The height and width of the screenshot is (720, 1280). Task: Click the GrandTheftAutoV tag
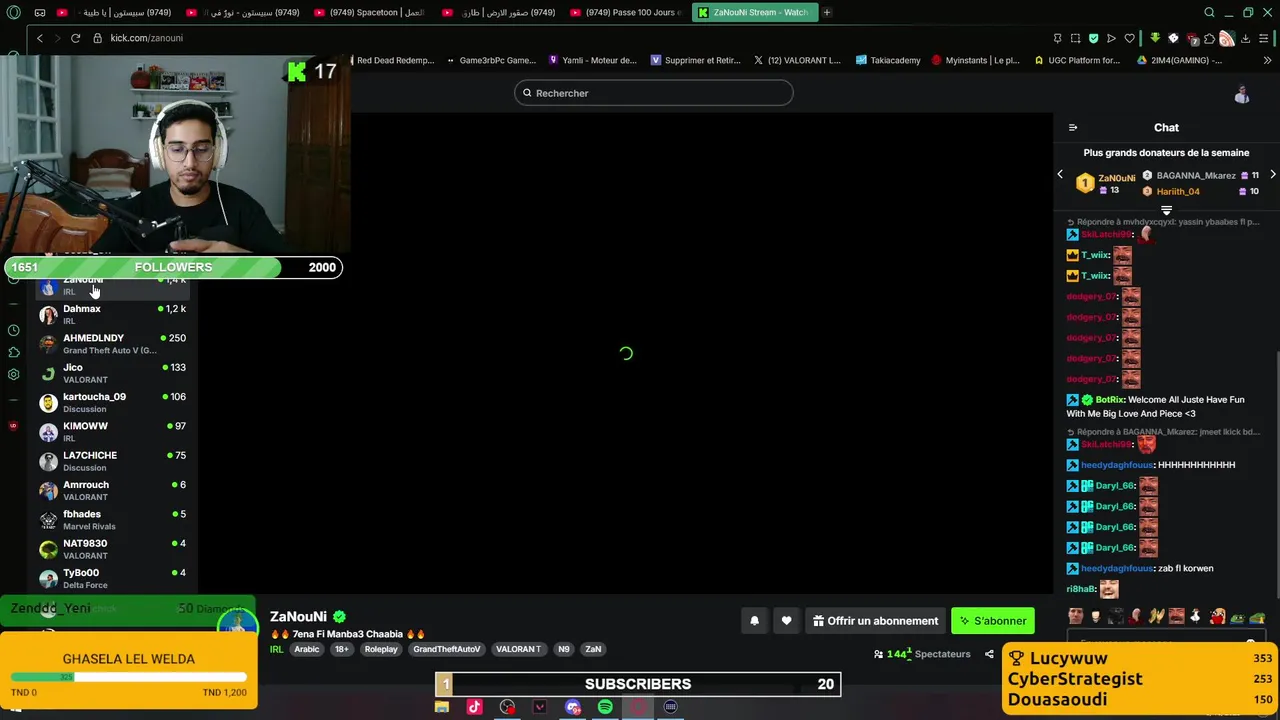(x=447, y=649)
